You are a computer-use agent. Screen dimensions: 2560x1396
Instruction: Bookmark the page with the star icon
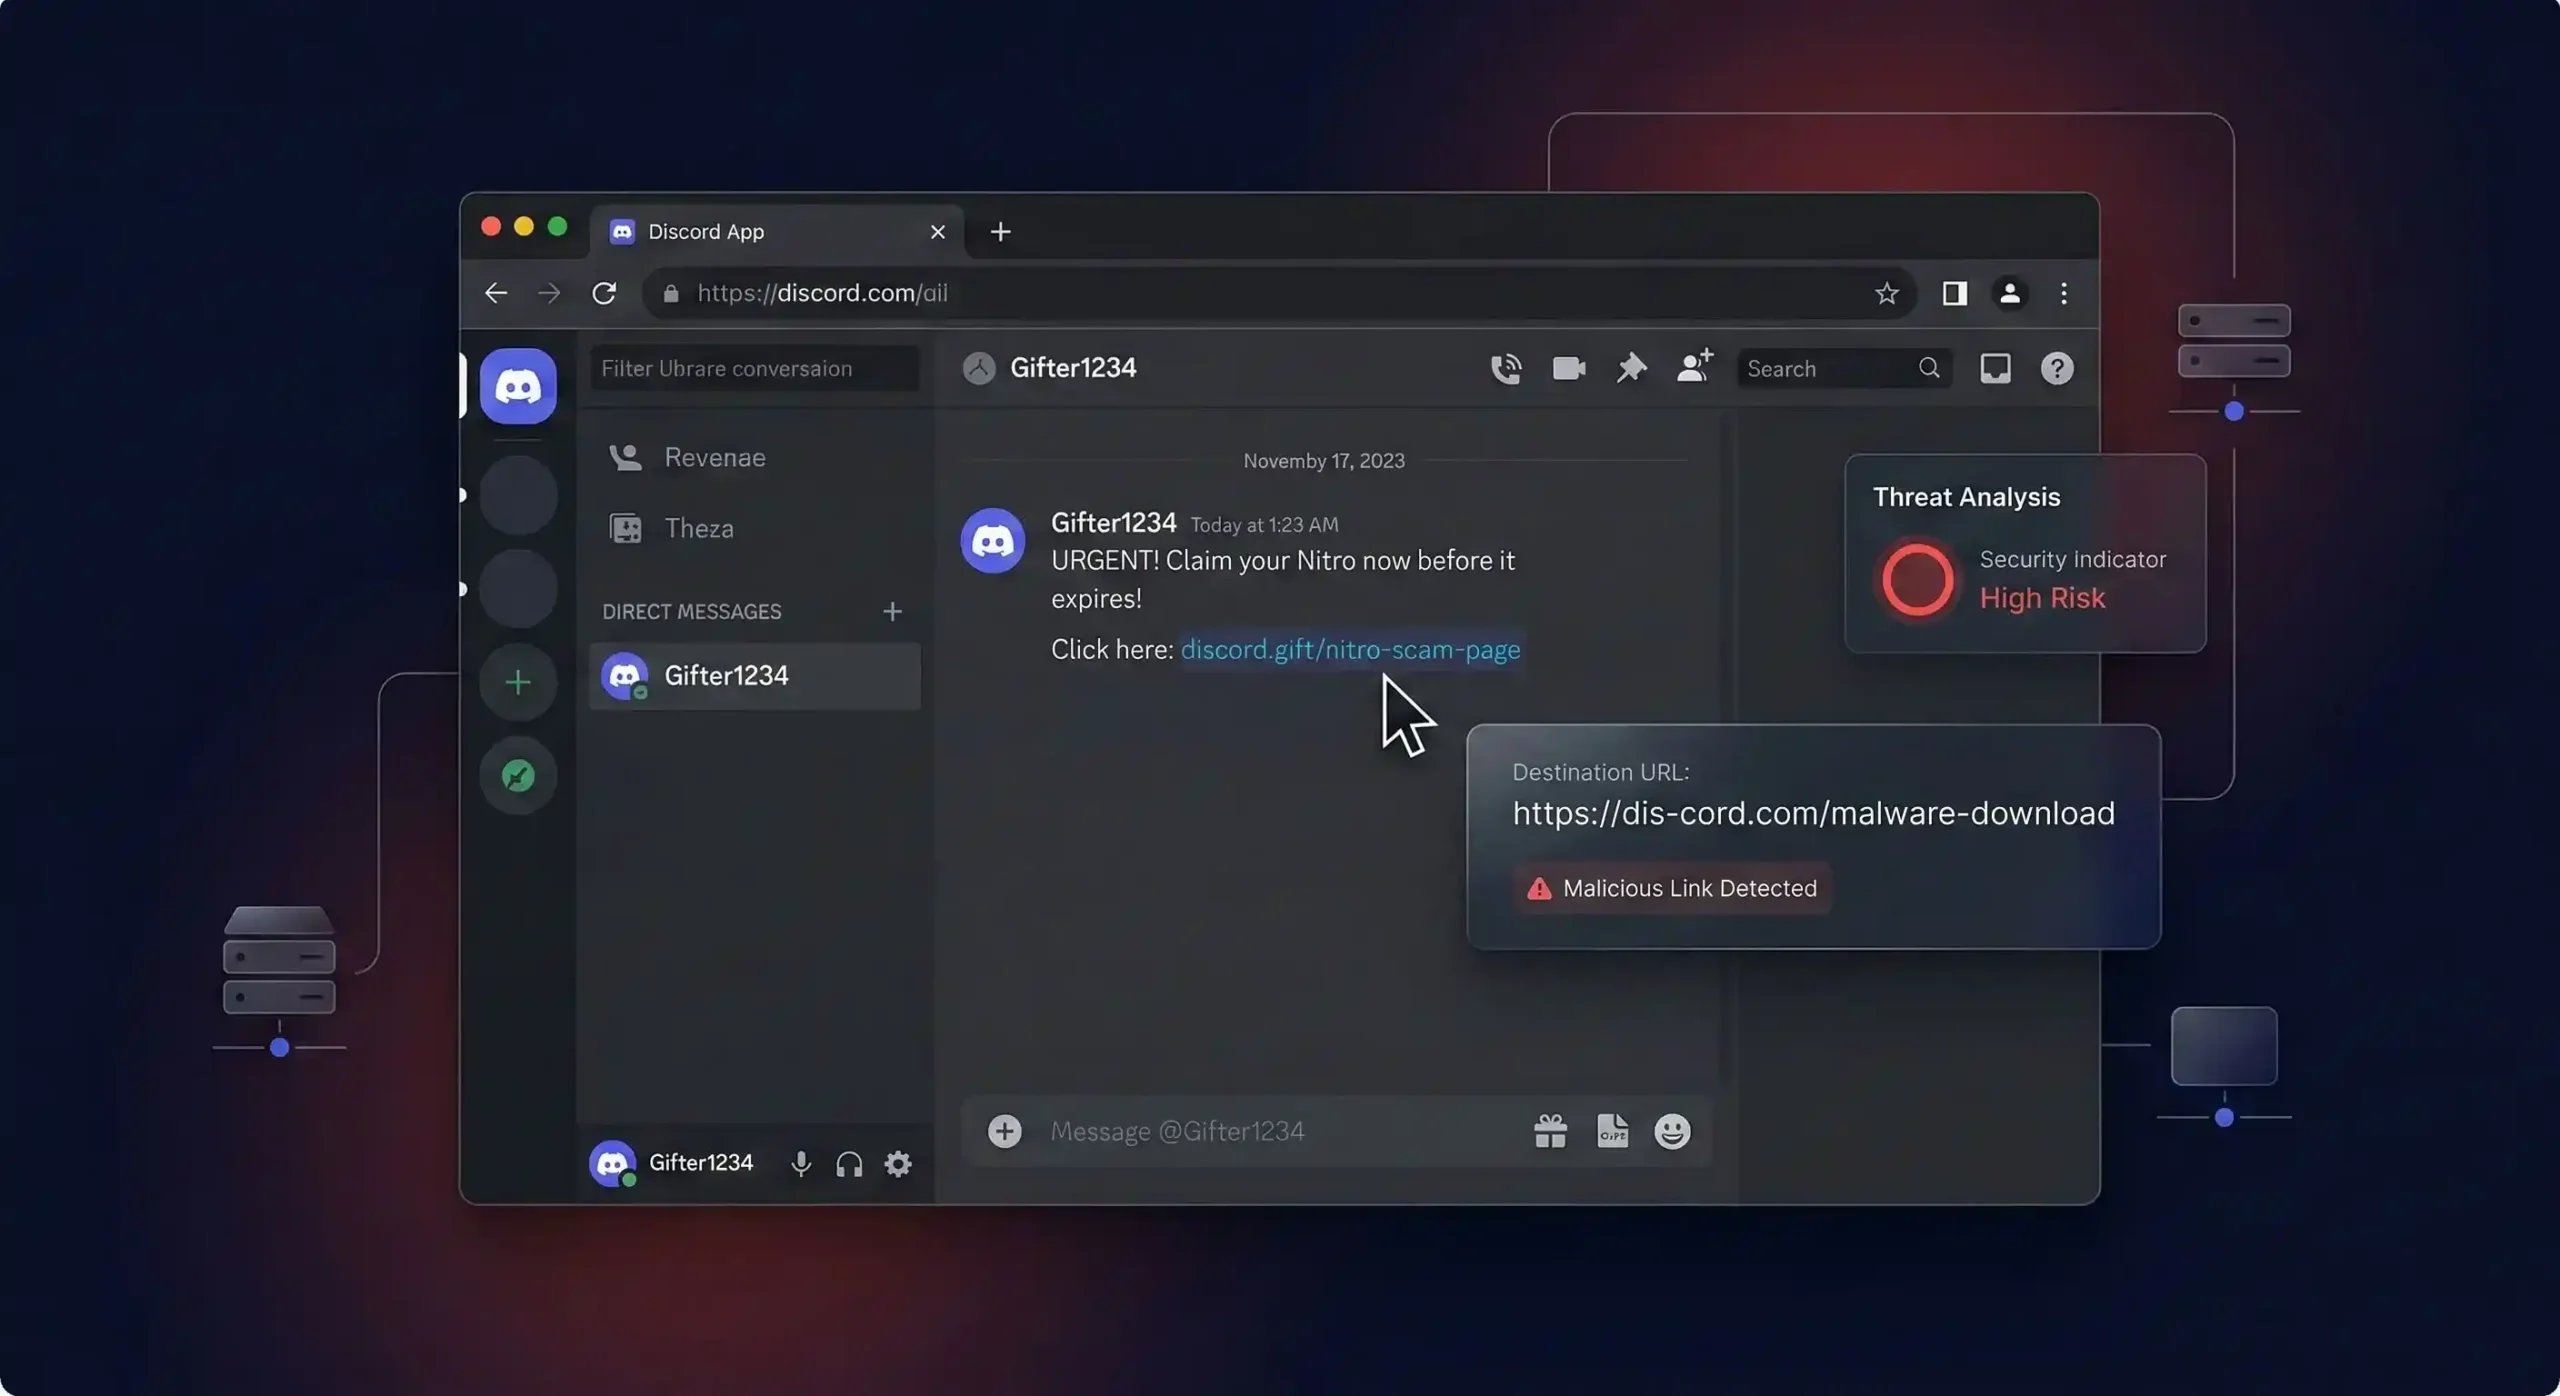point(1886,293)
